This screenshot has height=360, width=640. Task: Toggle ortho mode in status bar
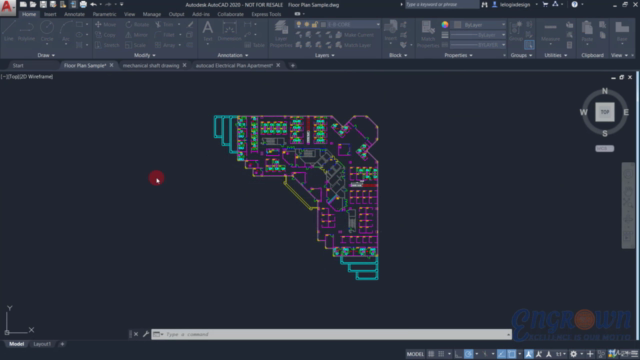(458, 354)
